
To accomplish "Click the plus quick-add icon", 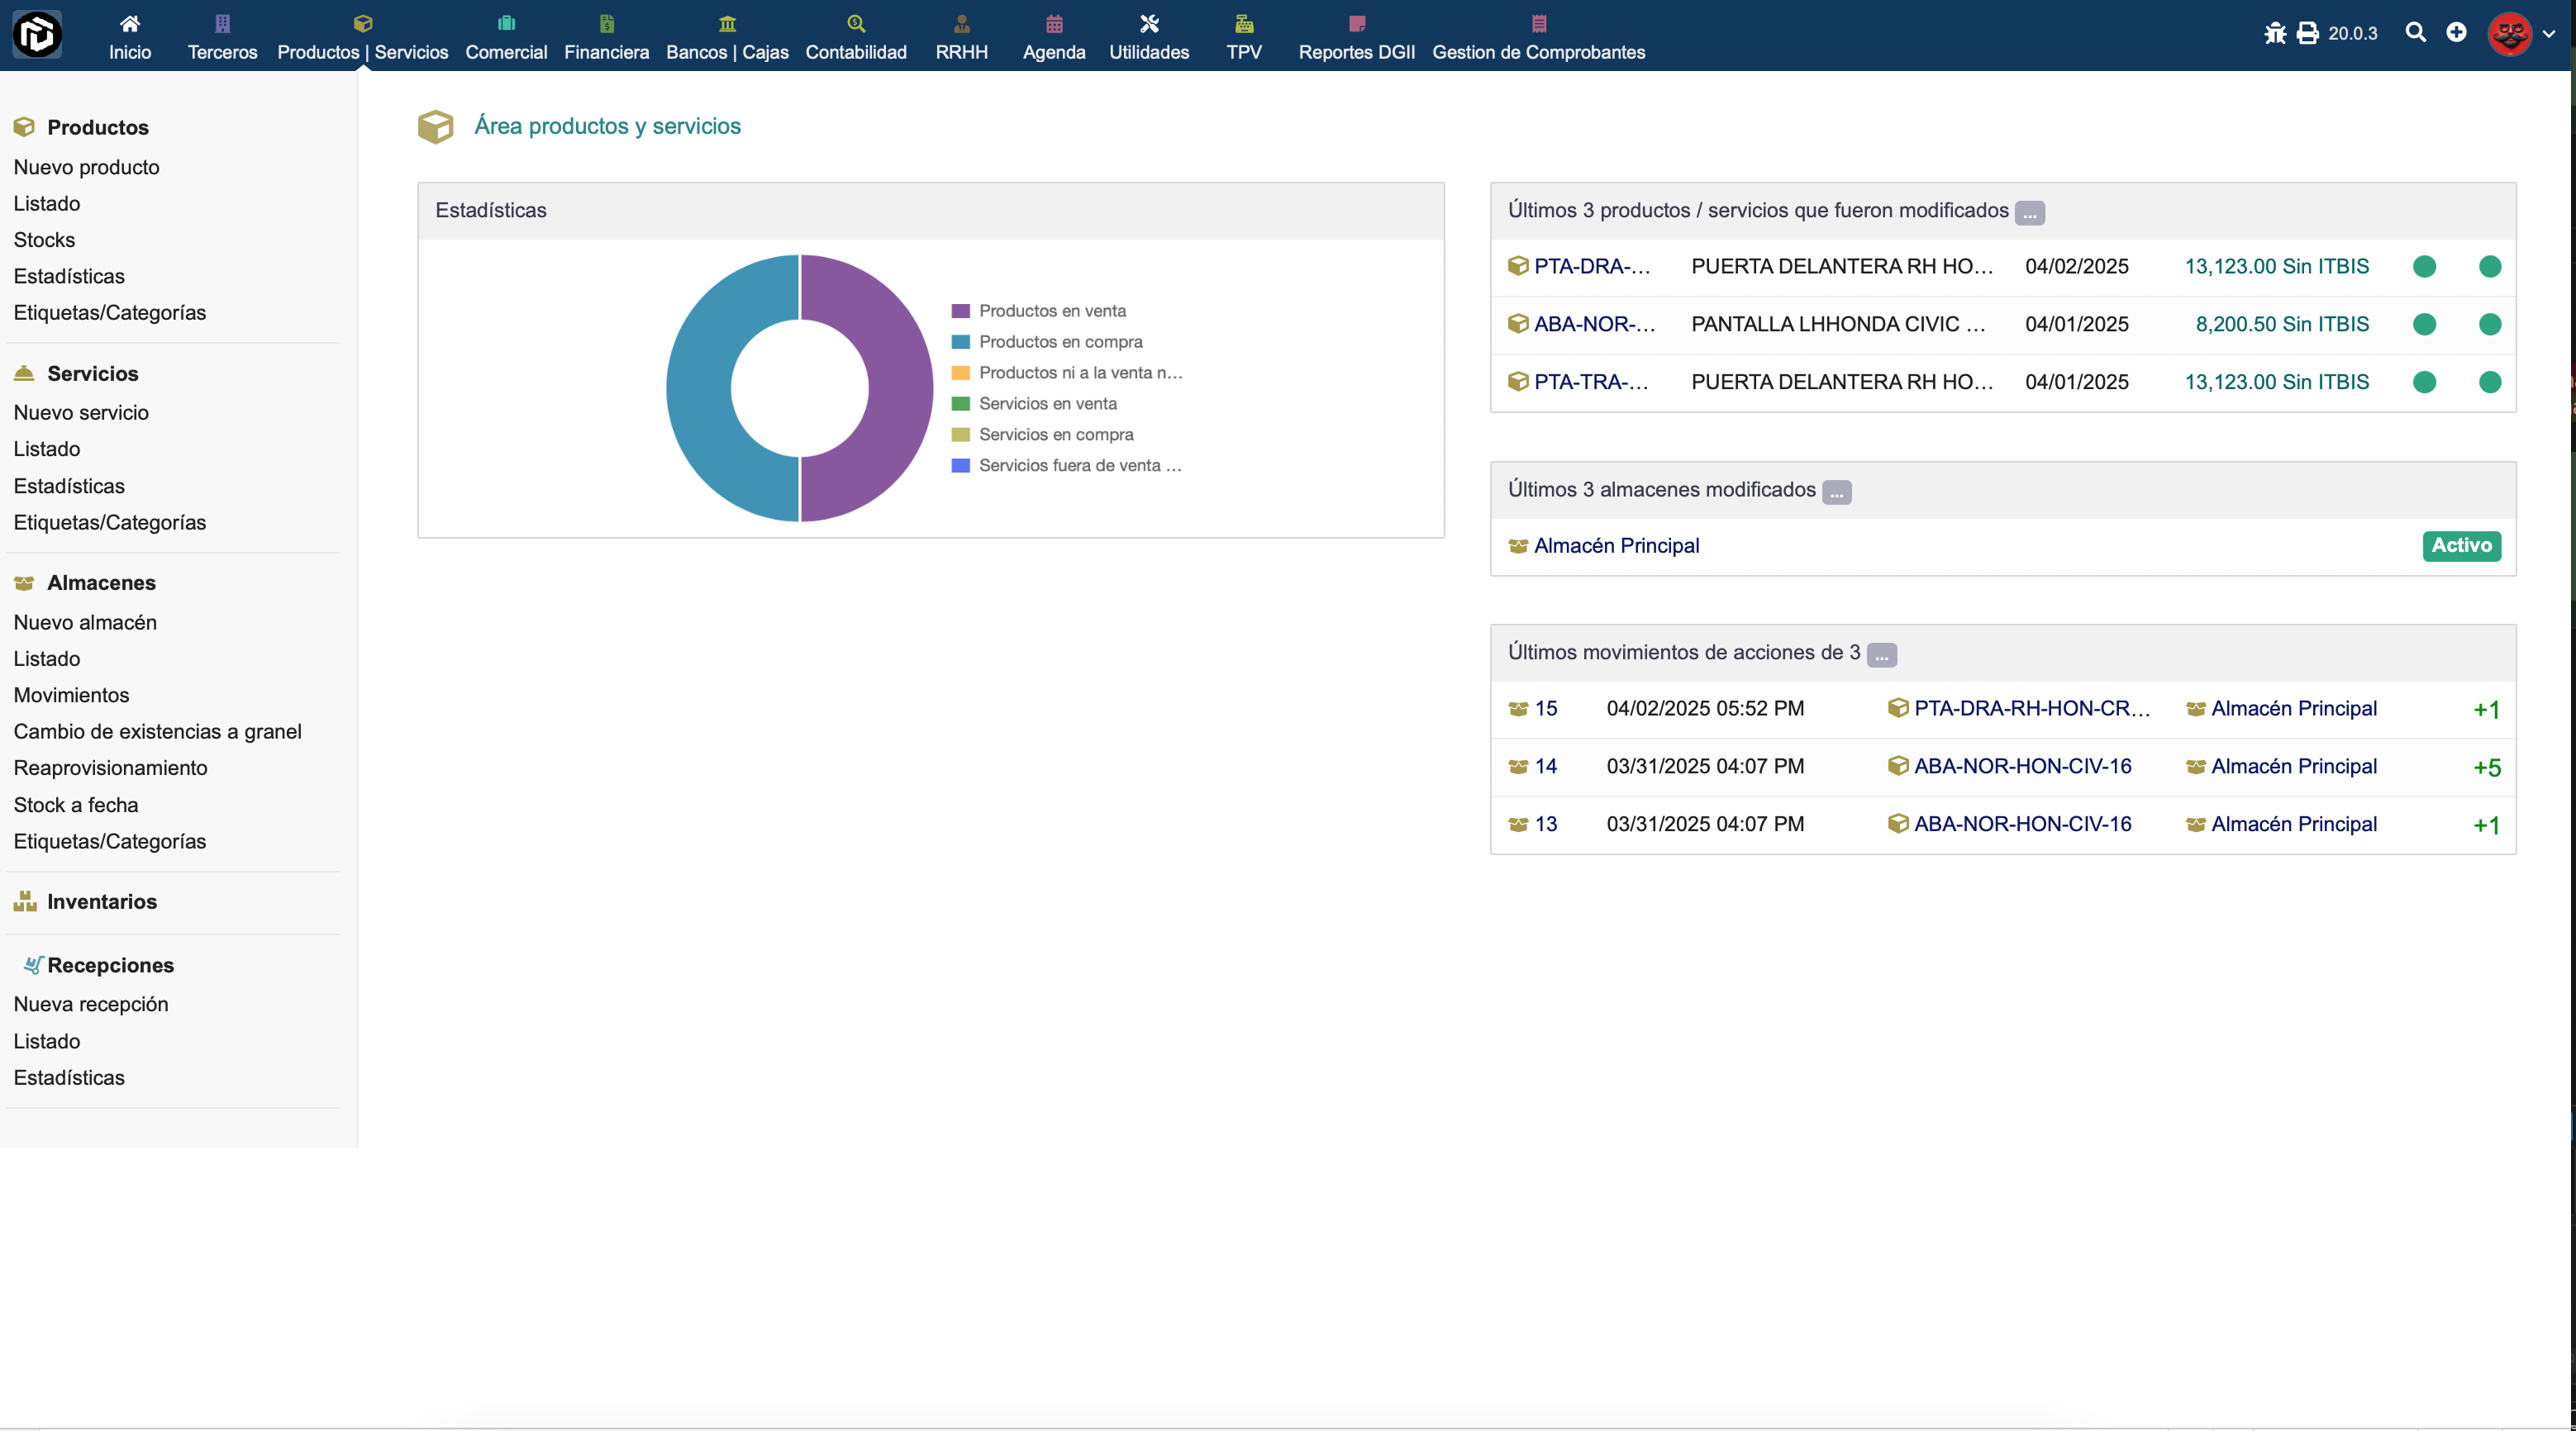I will (2456, 33).
